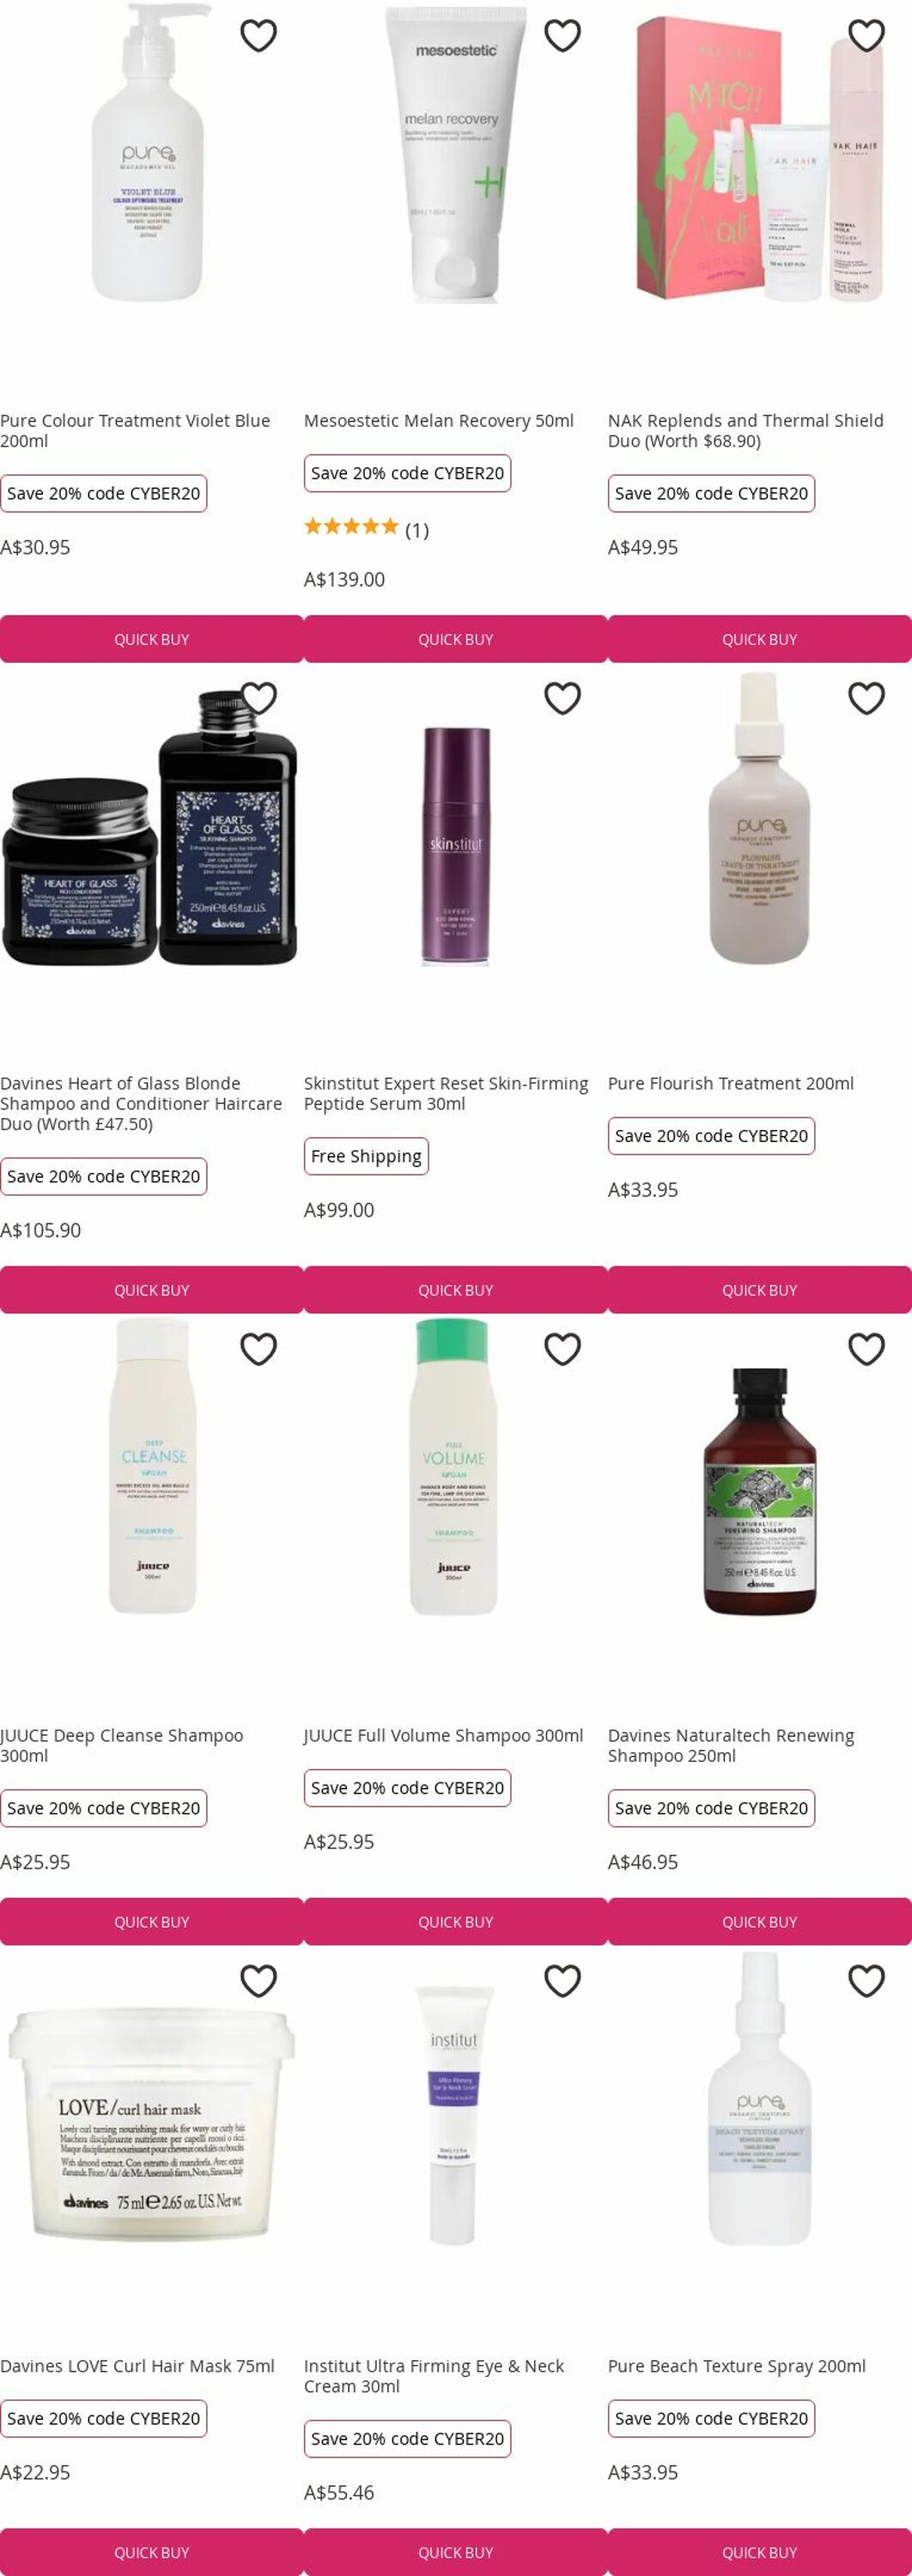Image resolution: width=912 pixels, height=2576 pixels.
Task: Open Skinstitut Expert Reset Peptide Serum title link
Action: [x=446, y=1093]
